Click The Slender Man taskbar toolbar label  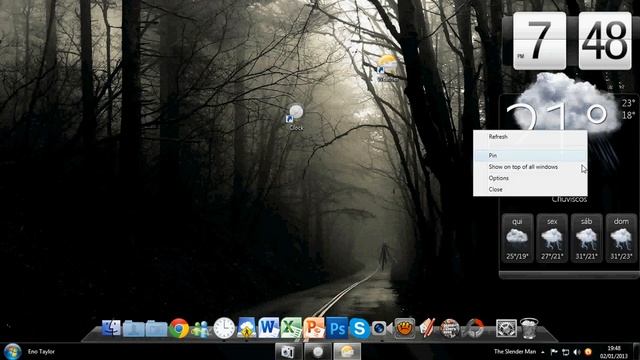(515, 351)
